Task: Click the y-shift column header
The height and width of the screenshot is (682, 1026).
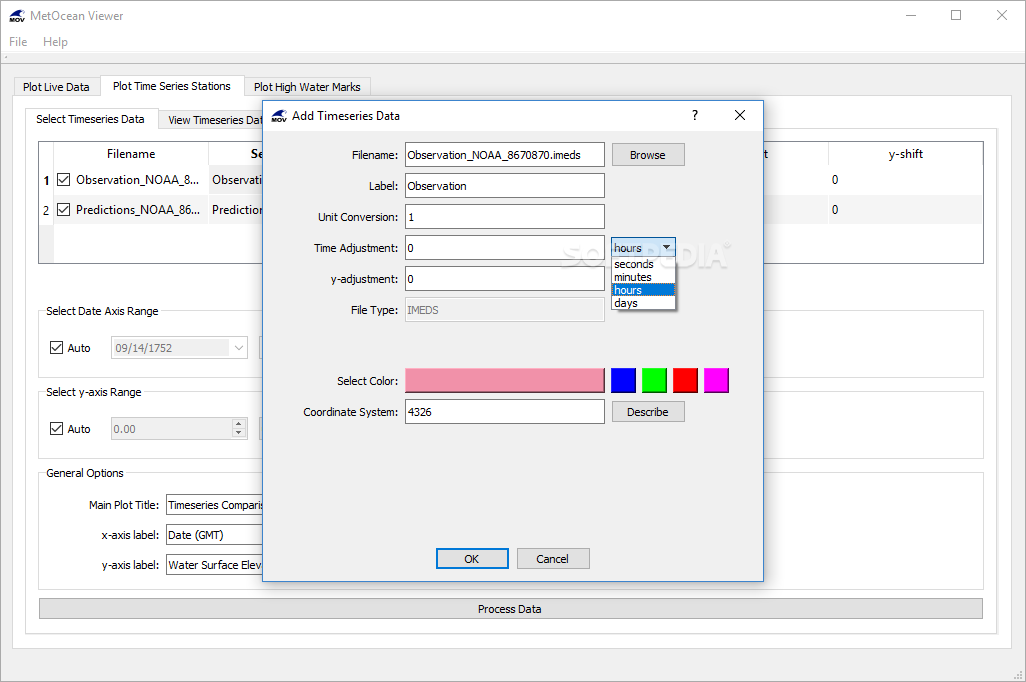Action: [x=906, y=154]
